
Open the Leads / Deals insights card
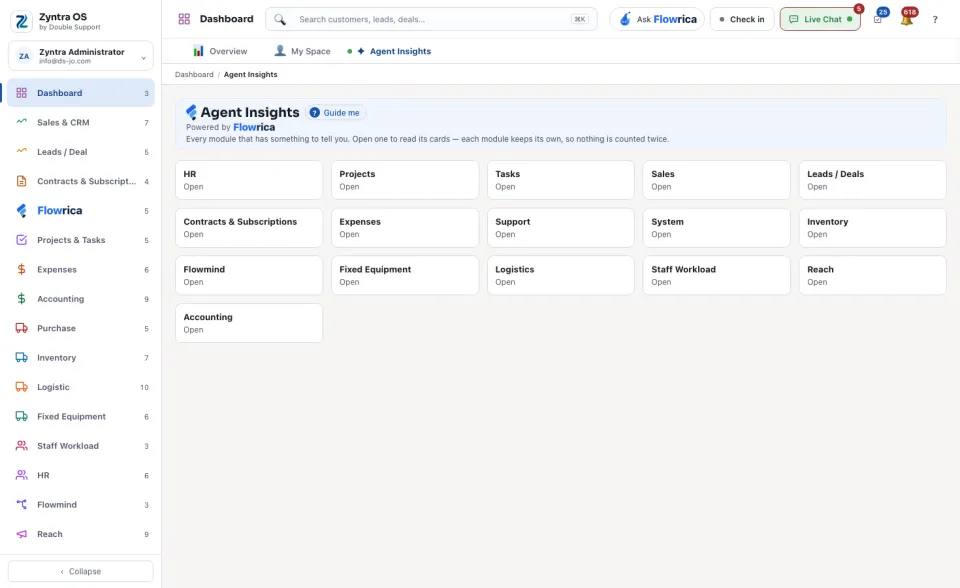click(x=872, y=180)
